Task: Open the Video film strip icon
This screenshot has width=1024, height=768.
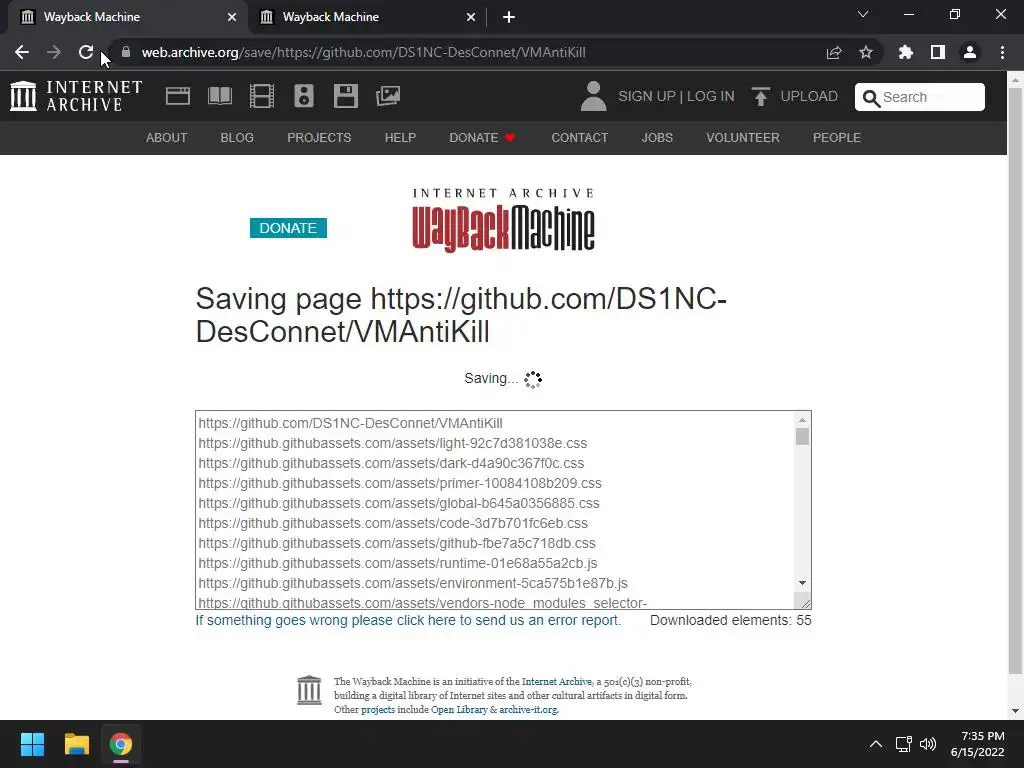Action: [x=262, y=96]
